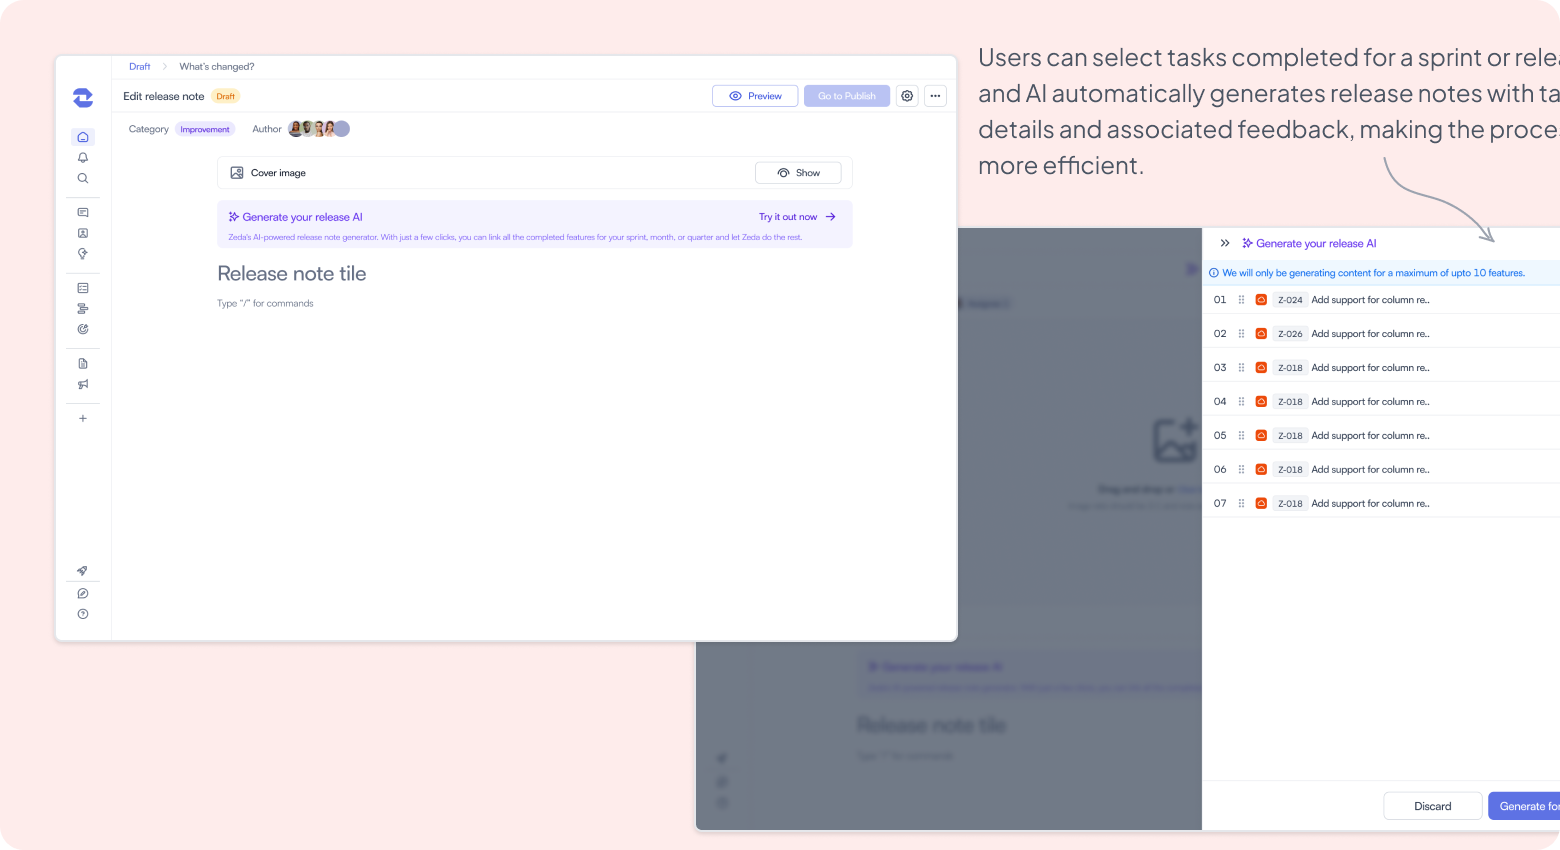The width and height of the screenshot is (1560, 850).
Task: Open the megaphone release notes icon
Action: [83, 384]
